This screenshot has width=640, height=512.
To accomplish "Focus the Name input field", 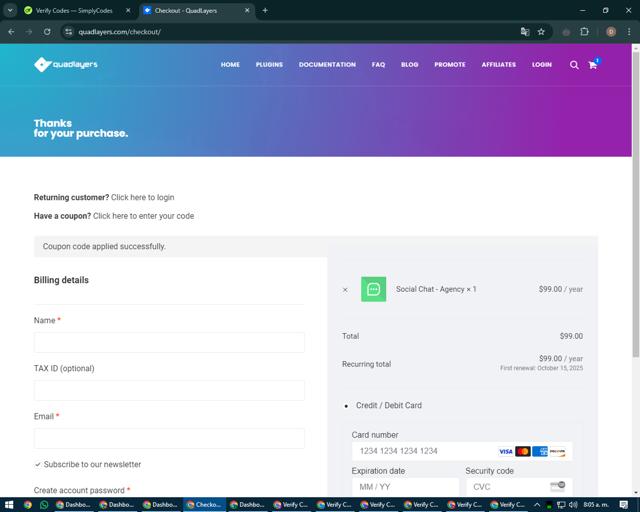I will [x=169, y=342].
